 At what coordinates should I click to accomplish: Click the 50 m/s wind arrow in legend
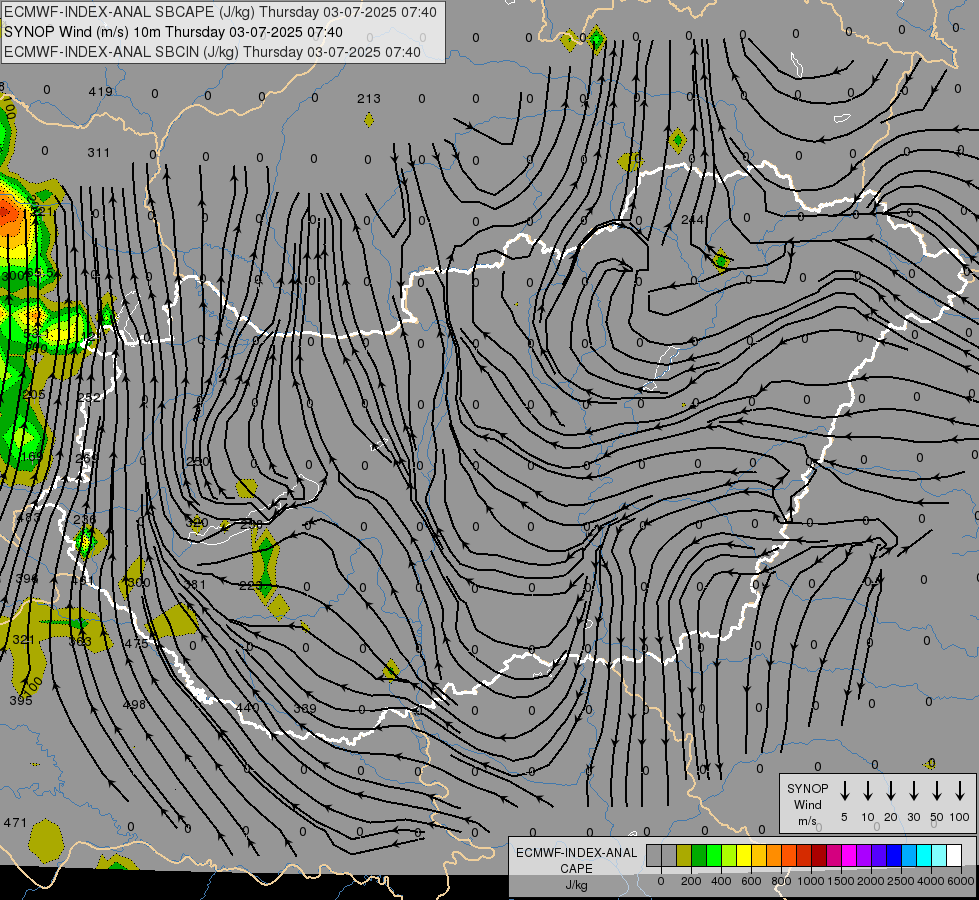pyautogui.click(x=937, y=790)
